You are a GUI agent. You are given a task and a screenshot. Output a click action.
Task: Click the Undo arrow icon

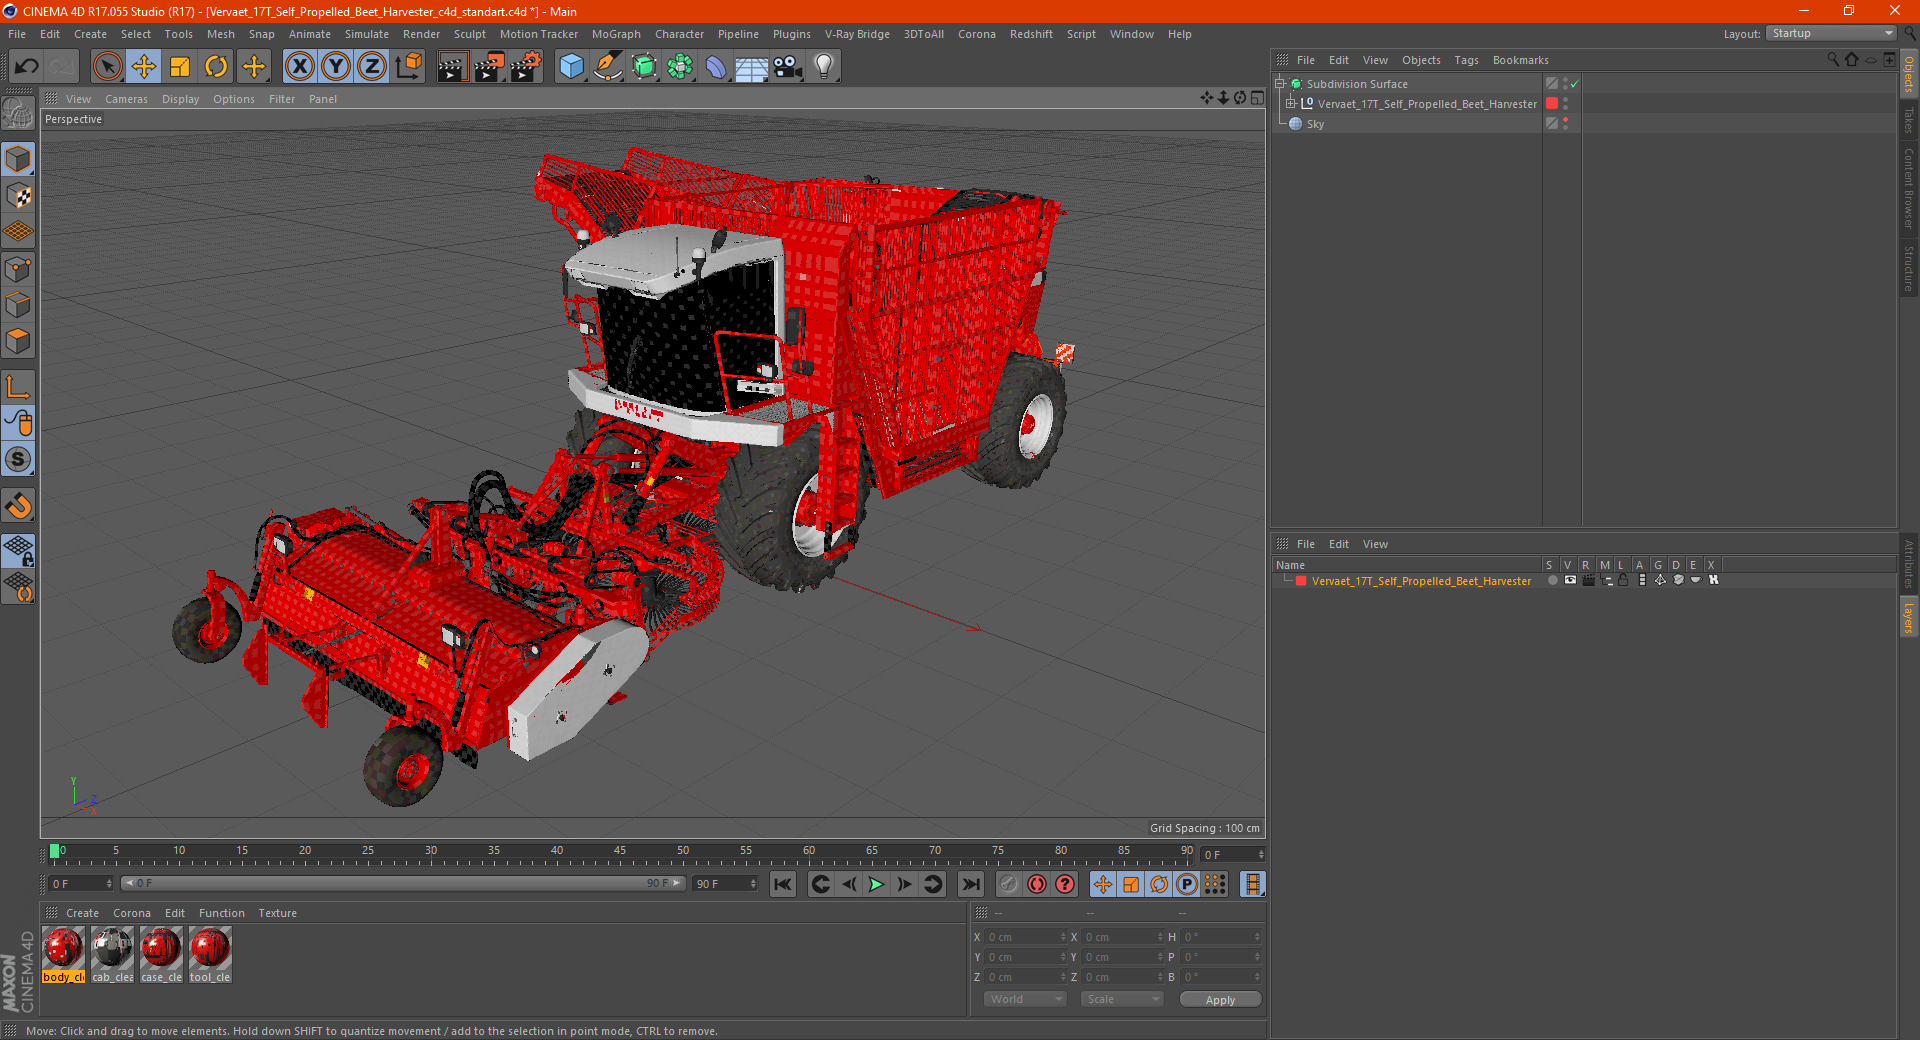coord(27,67)
